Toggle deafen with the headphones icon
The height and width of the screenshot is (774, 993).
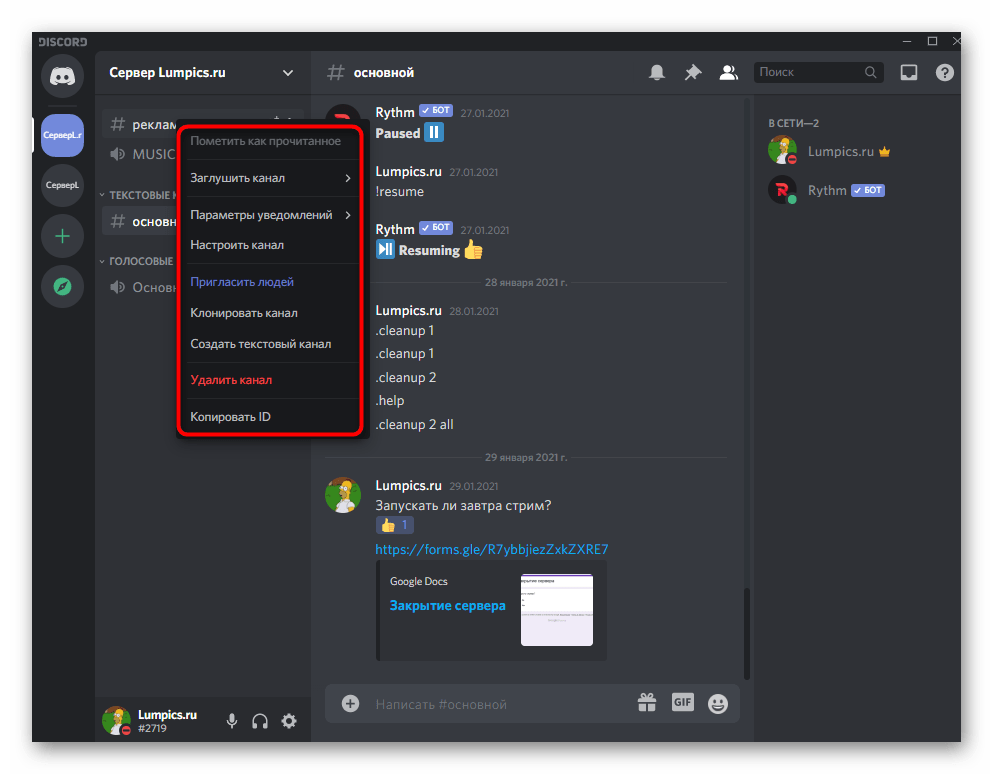click(x=260, y=720)
